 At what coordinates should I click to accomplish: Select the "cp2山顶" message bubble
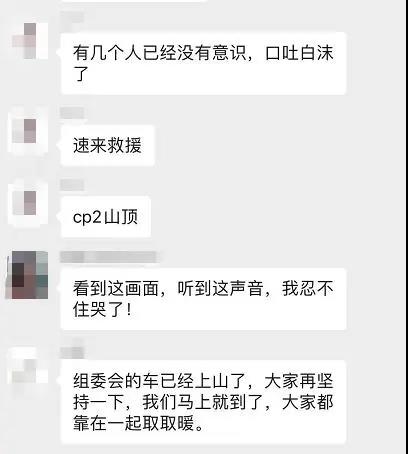[x=106, y=217]
